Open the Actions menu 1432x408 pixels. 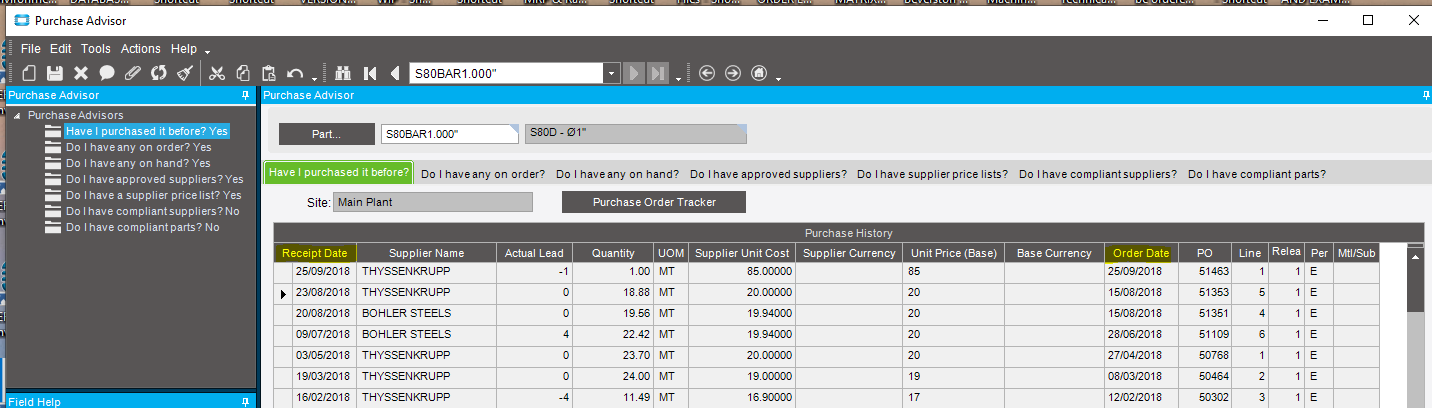pos(140,48)
